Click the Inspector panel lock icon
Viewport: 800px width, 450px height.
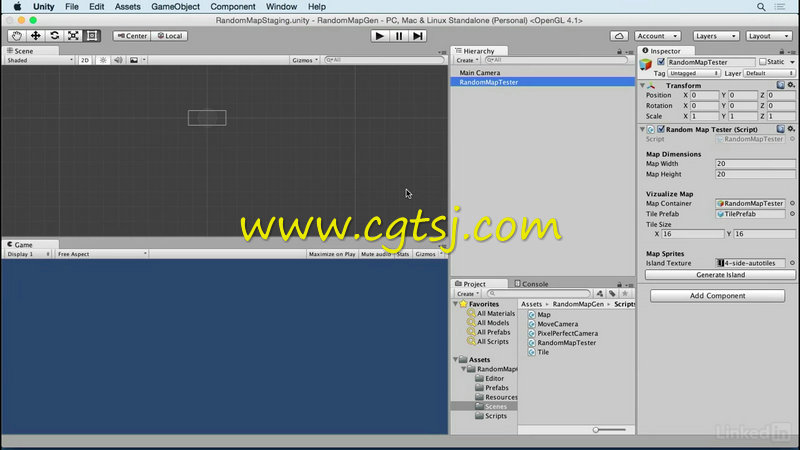(782, 52)
